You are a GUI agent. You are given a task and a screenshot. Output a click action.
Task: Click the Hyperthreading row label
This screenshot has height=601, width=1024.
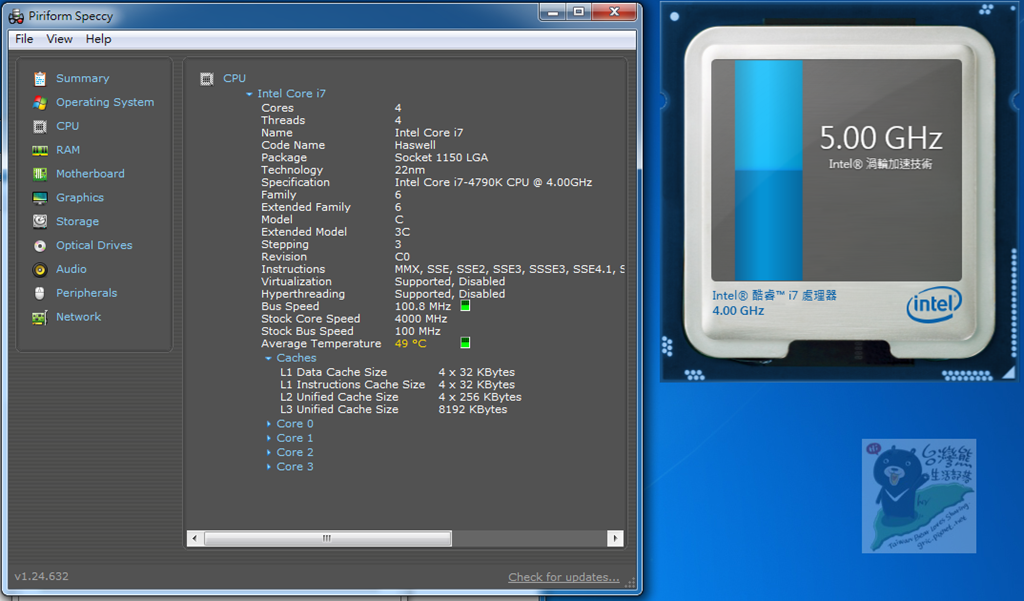click(303, 294)
